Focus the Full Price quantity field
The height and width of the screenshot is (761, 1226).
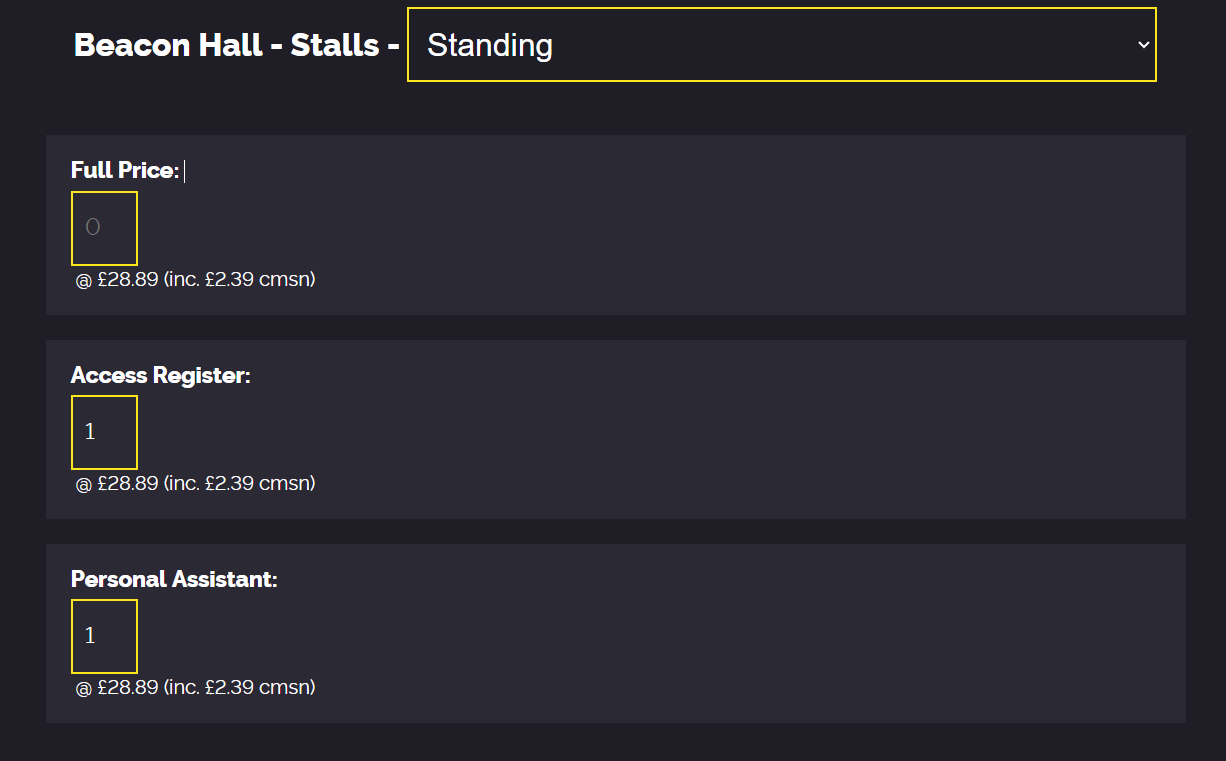point(104,228)
